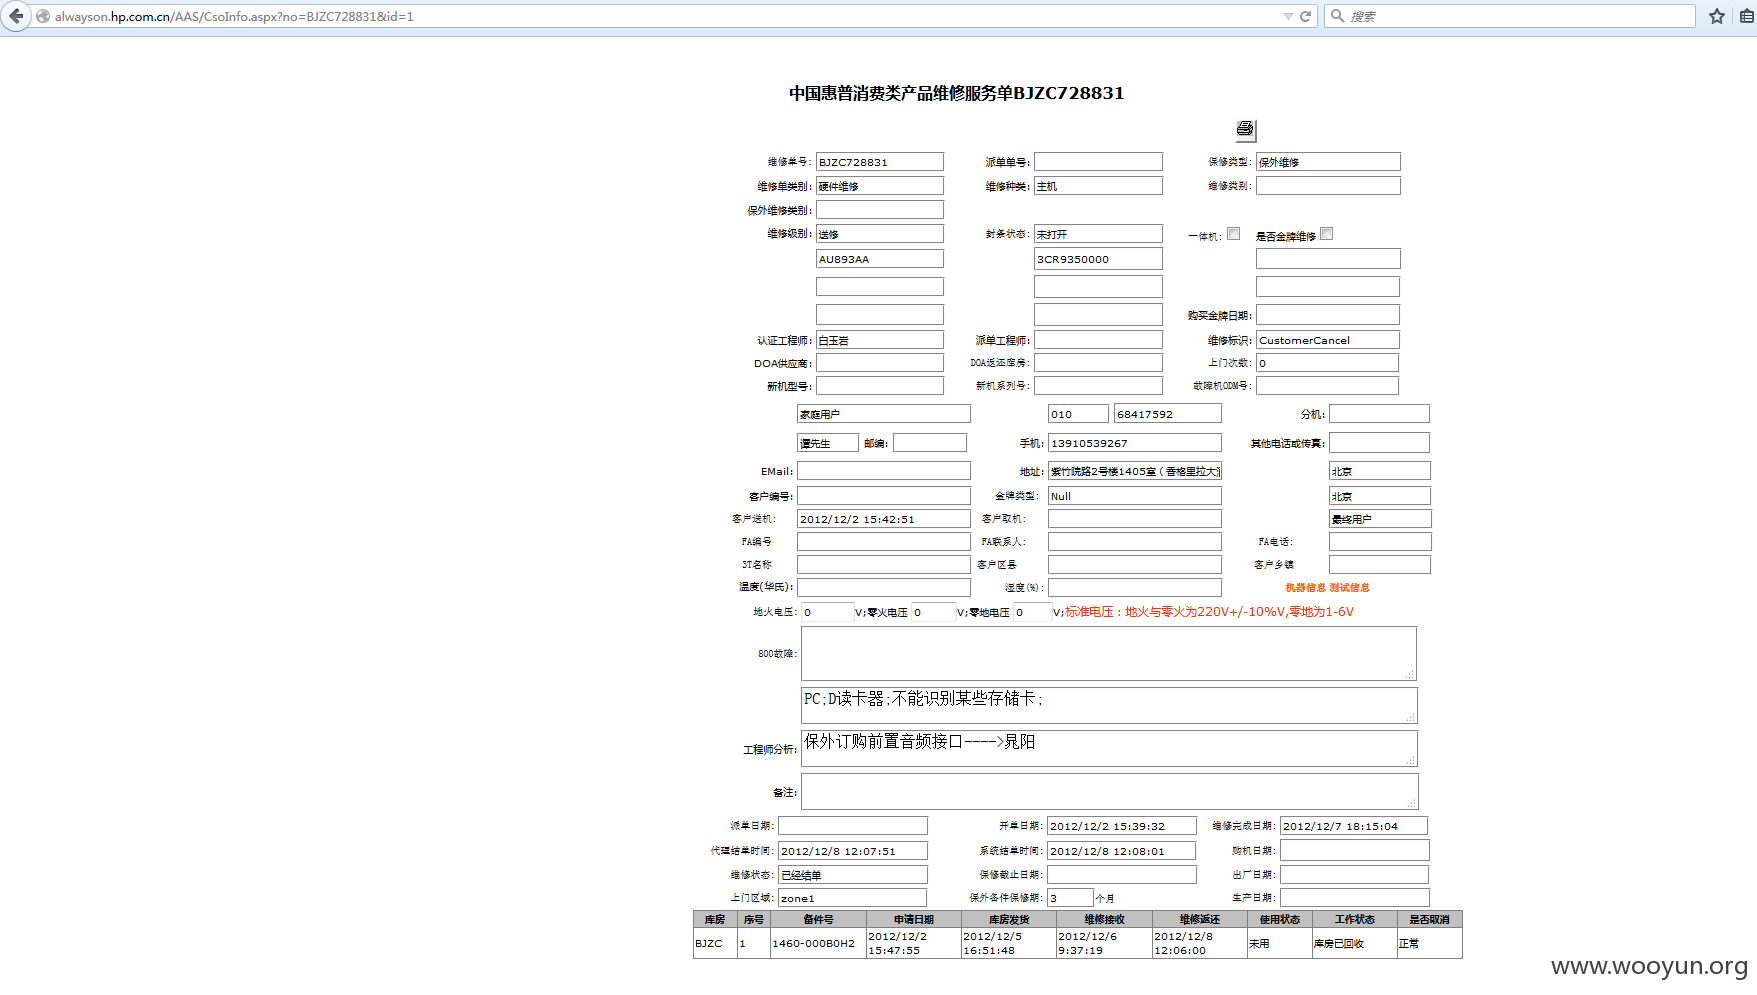This screenshot has width=1757, height=995.
Task: Click the 封条状态 field showing 未打开
Action: click(1098, 234)
